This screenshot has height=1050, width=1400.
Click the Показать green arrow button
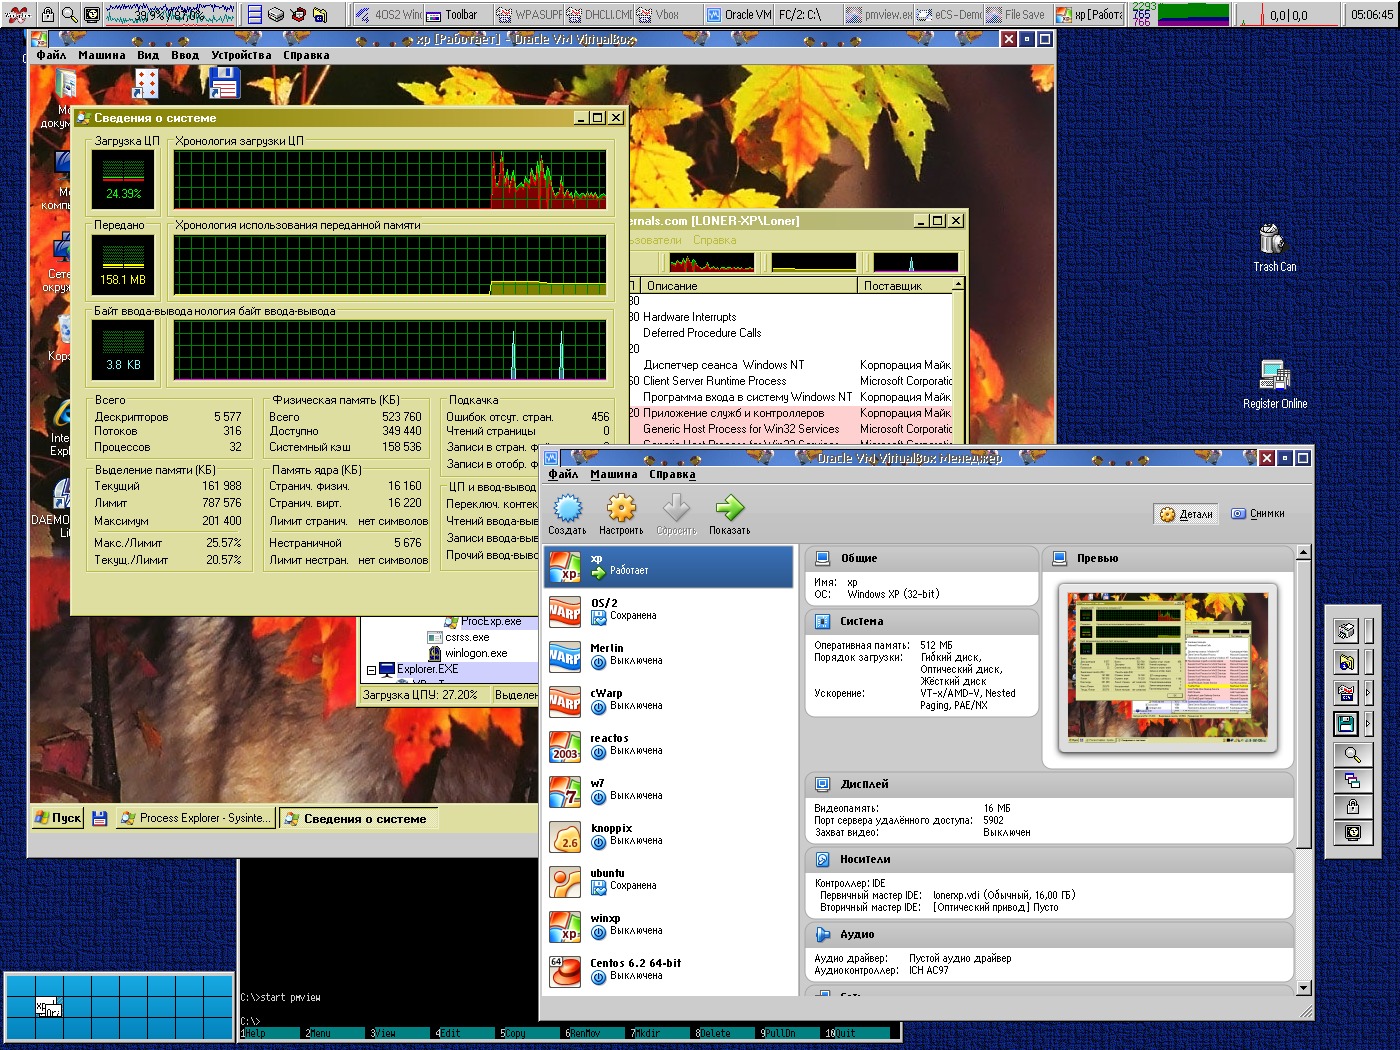tap(729, 514)
